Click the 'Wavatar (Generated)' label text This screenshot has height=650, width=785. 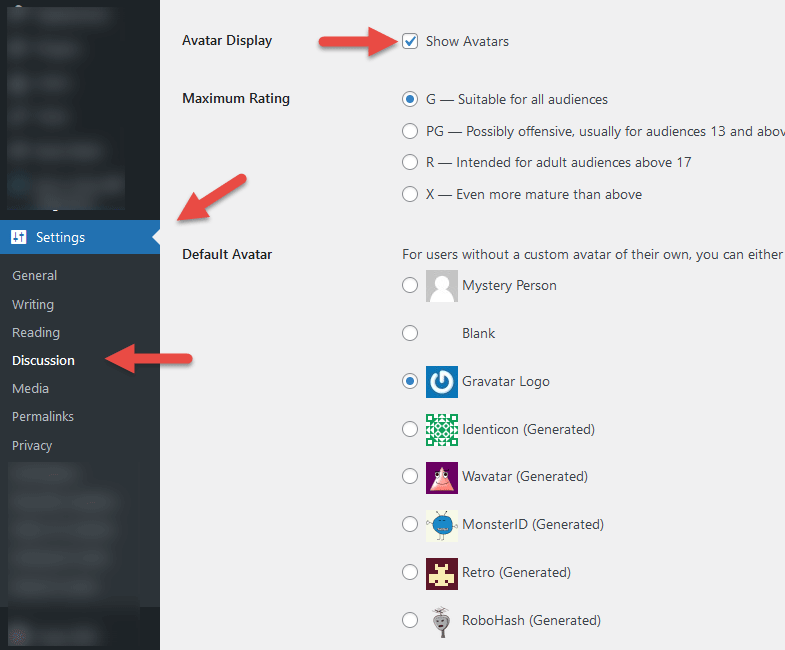click(525, 476)
